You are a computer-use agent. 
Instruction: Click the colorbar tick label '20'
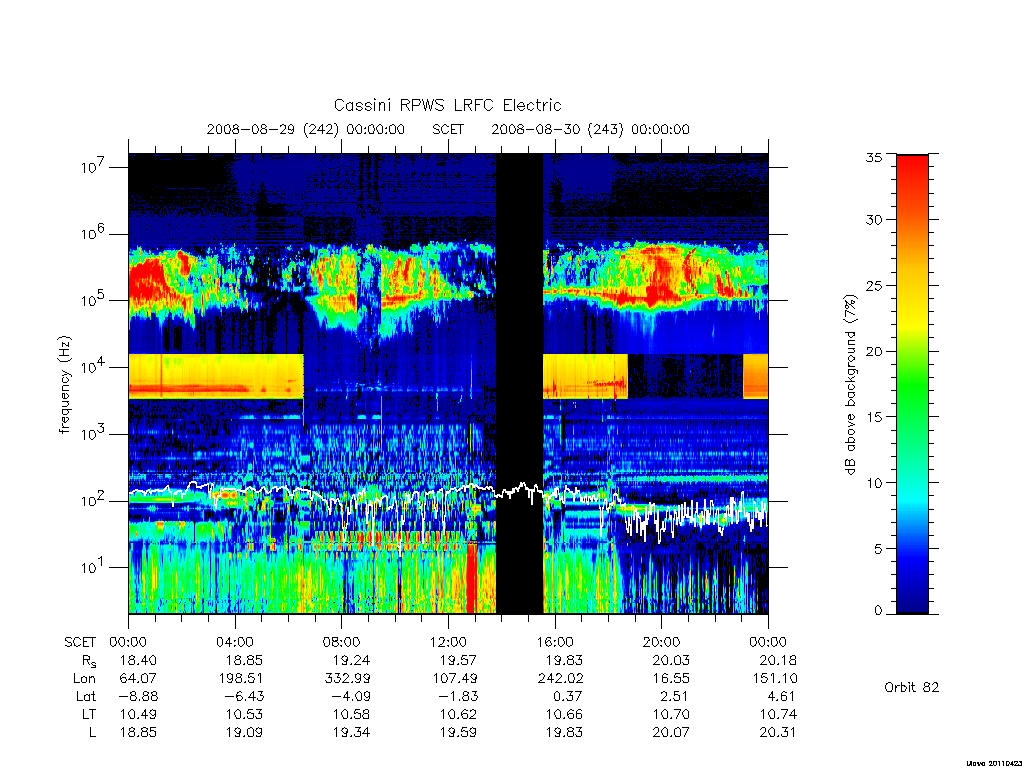click(874, 351)
